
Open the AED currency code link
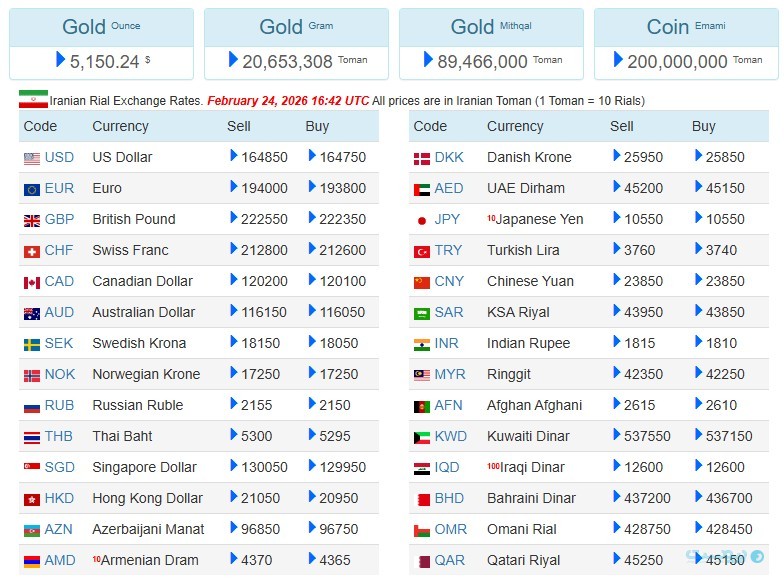coord(449,188)
